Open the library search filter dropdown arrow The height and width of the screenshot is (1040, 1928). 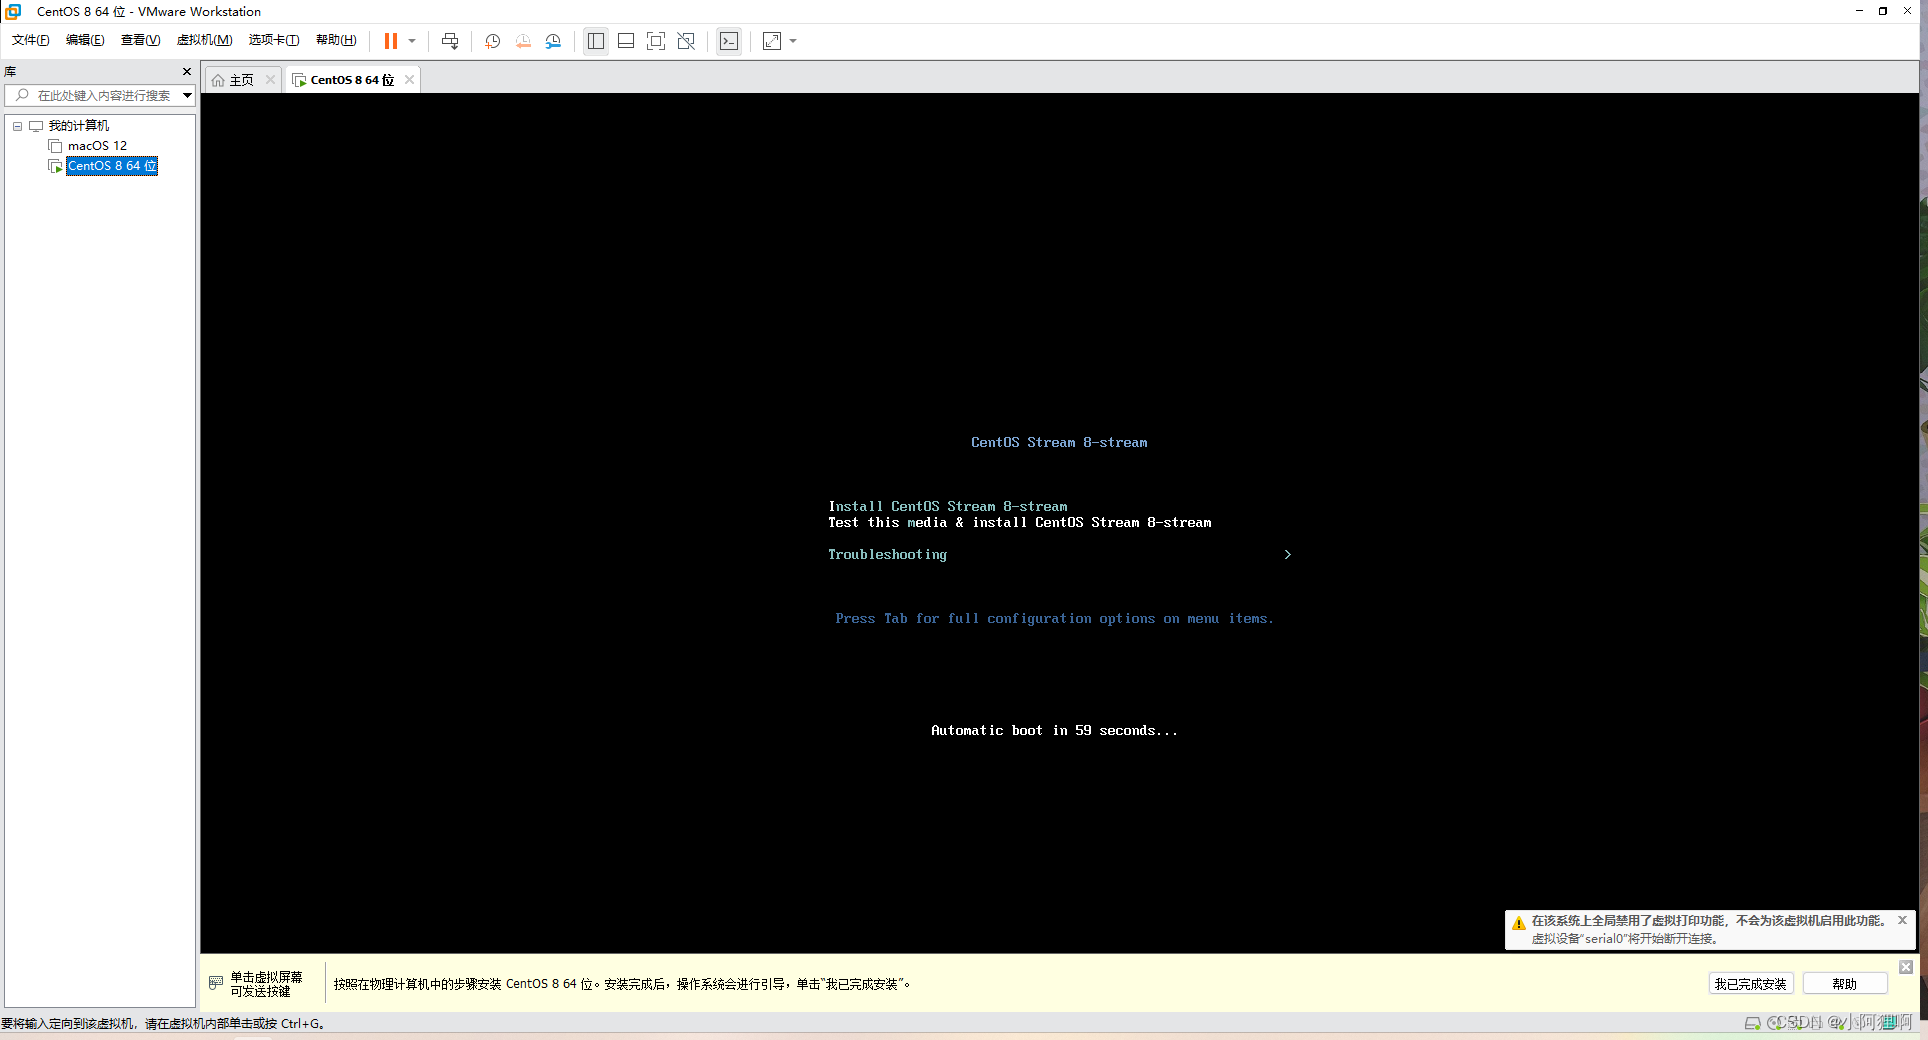click(x=187, y=95)
